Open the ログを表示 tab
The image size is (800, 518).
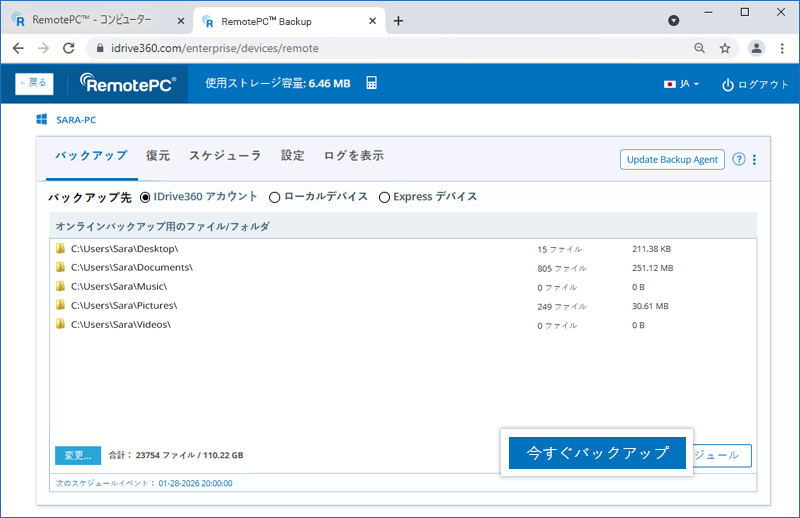pyautogui.click(x=354, y=156)
